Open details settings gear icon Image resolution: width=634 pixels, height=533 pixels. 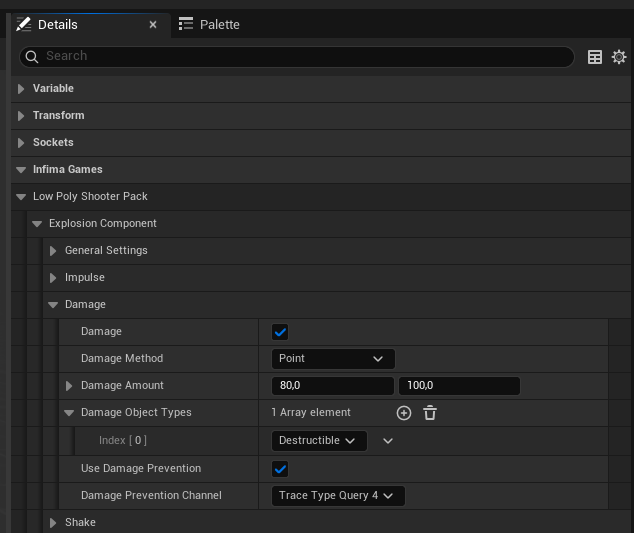click(619, 57)
